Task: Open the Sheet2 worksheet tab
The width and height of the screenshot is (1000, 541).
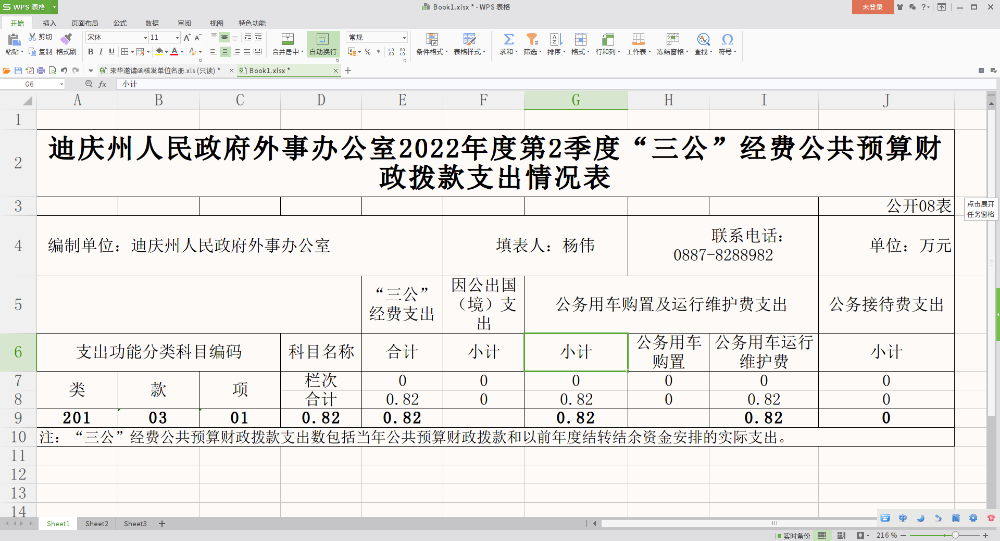Action: [97, 524]
